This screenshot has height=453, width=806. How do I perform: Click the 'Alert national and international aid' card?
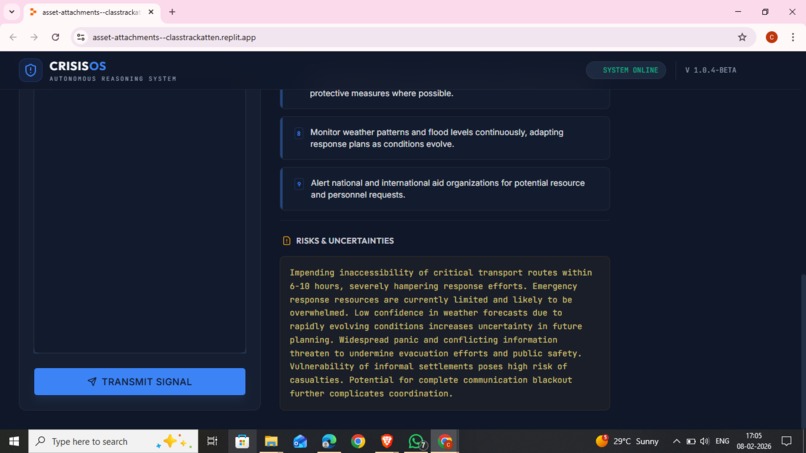click(445, 189)
